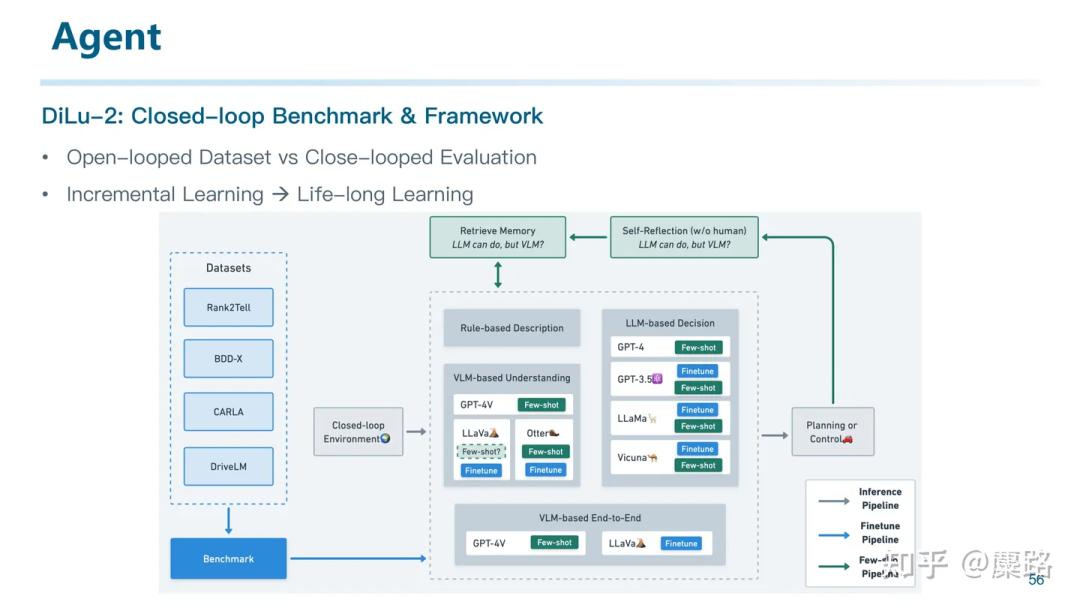This screenshot has width=1080, height=608.
Task: Click the GPT-4 label in LLM-based Decision
Action: point(631,347)
